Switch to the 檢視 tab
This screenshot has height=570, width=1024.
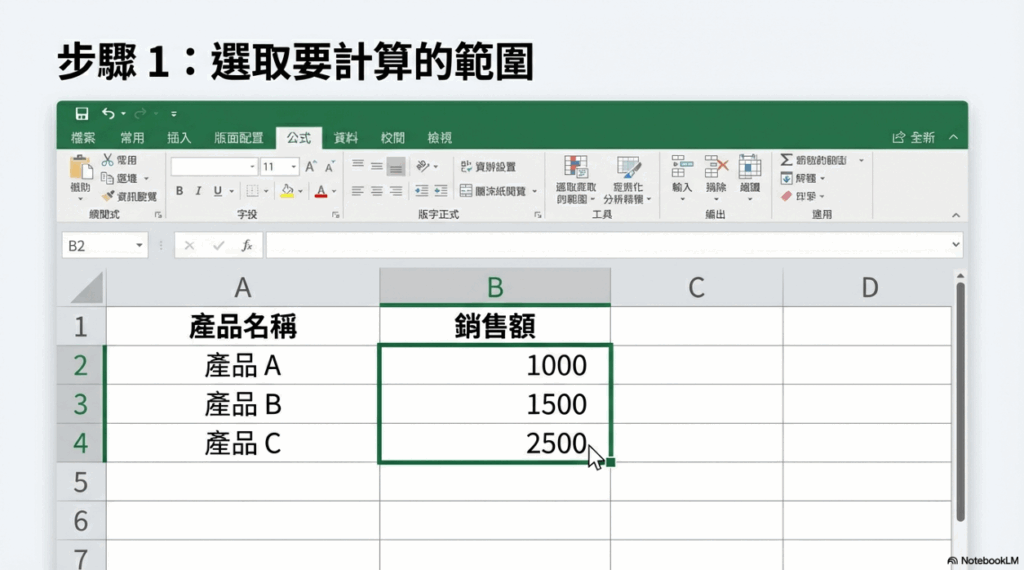[440, 138]
